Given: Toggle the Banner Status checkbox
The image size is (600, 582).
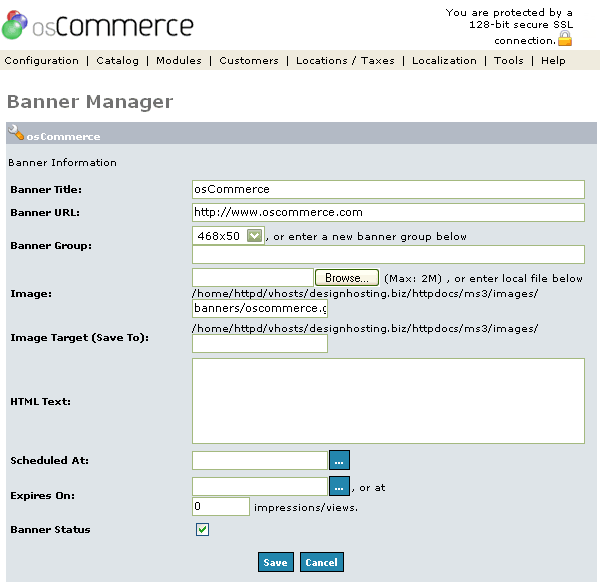Looking at the screenshot, I should [x=202, y=530].
